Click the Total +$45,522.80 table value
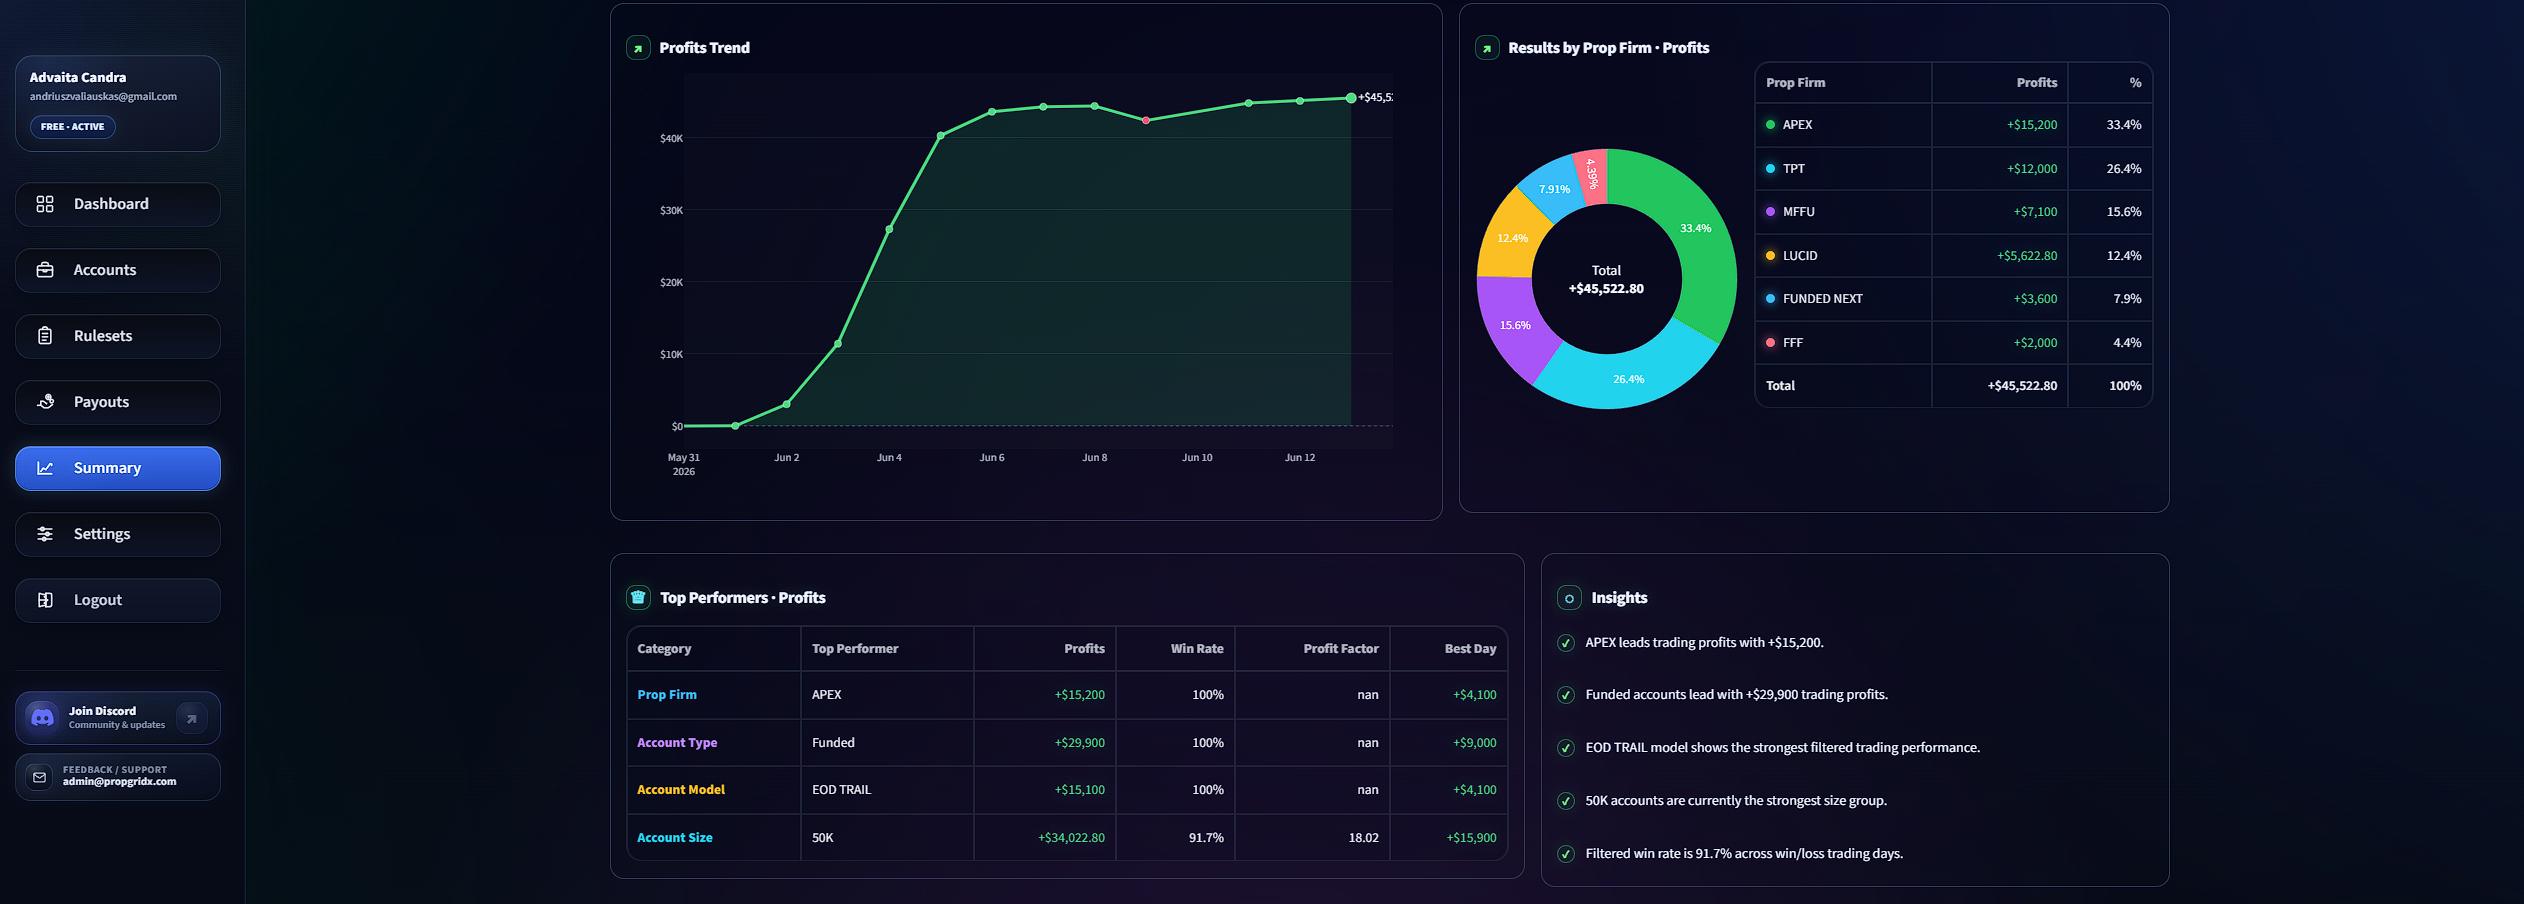 [x=2022, y=386]
